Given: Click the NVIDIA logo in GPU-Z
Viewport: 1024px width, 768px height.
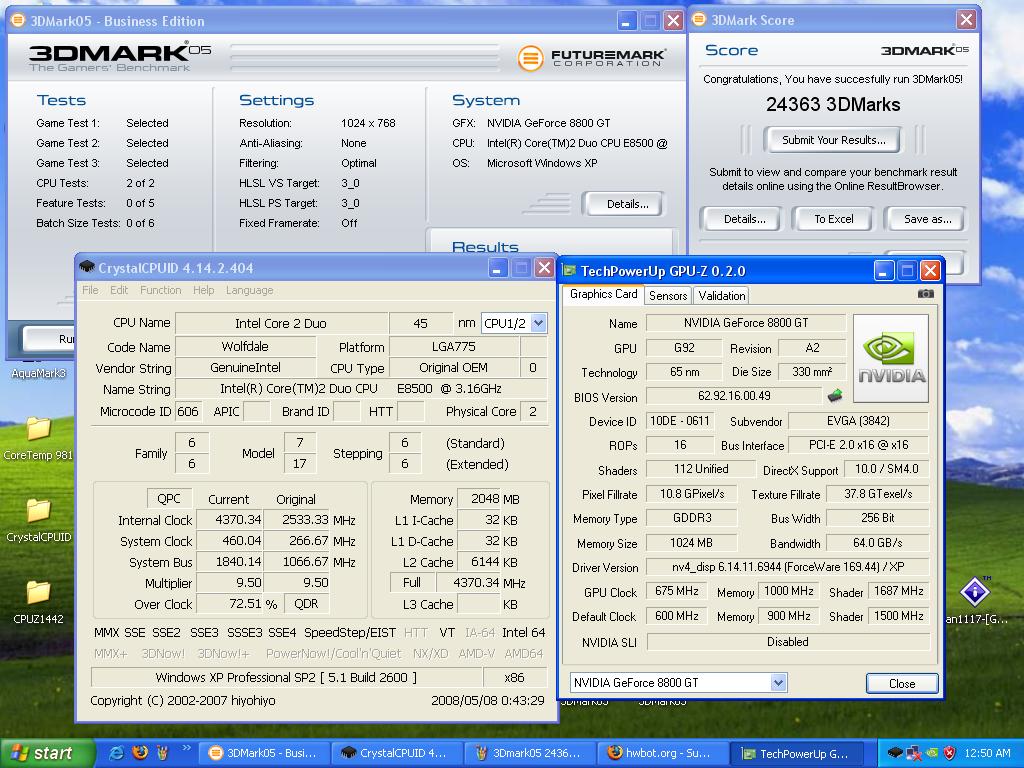Looking at the screenshot, I should pyautogui.click(x=891, y=359).
